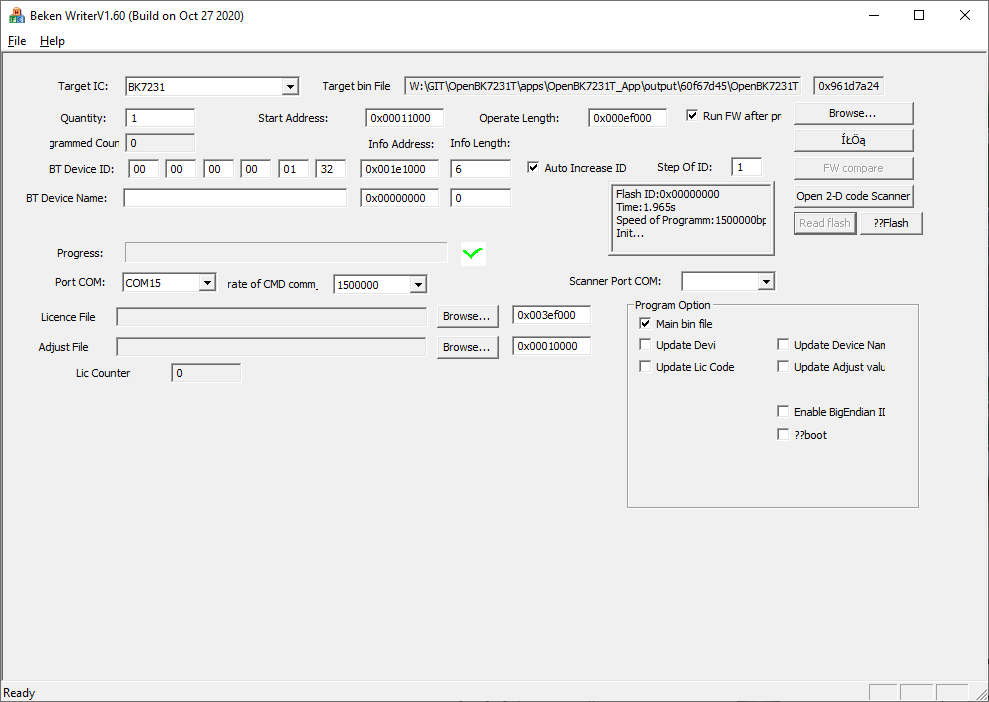
Task: Open the rate of CMD comm dropdown
Action: (x=418, y=284)
